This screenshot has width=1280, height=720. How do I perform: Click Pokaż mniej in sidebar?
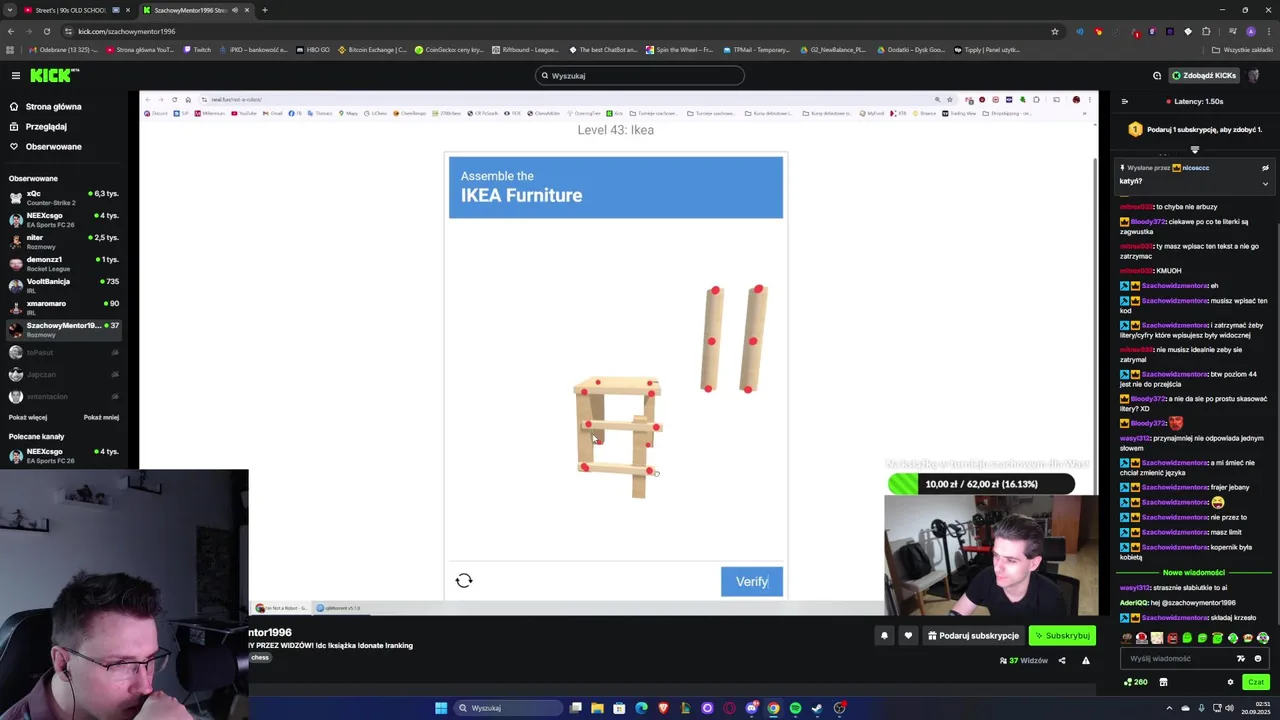coord(101,417)
